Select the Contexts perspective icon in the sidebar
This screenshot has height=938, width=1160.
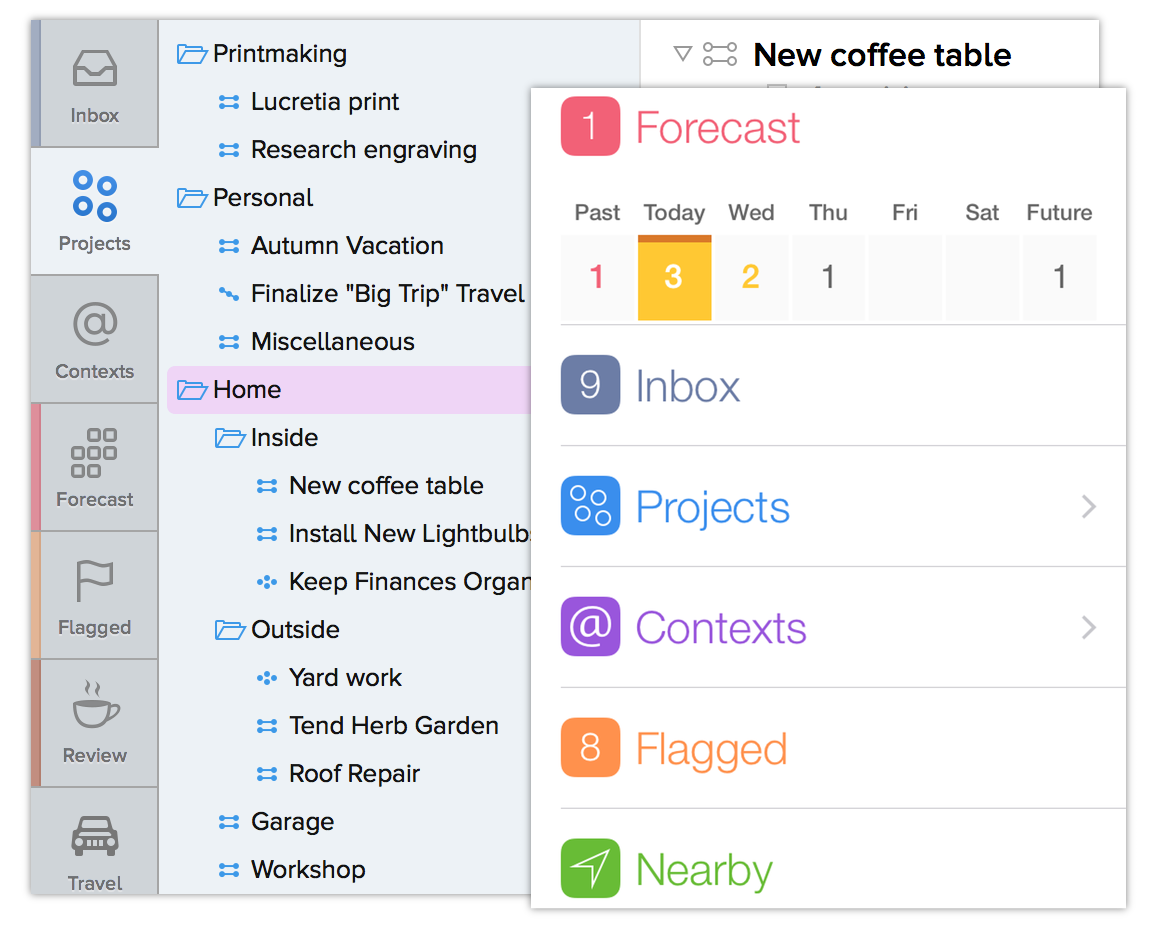[95, 324]
